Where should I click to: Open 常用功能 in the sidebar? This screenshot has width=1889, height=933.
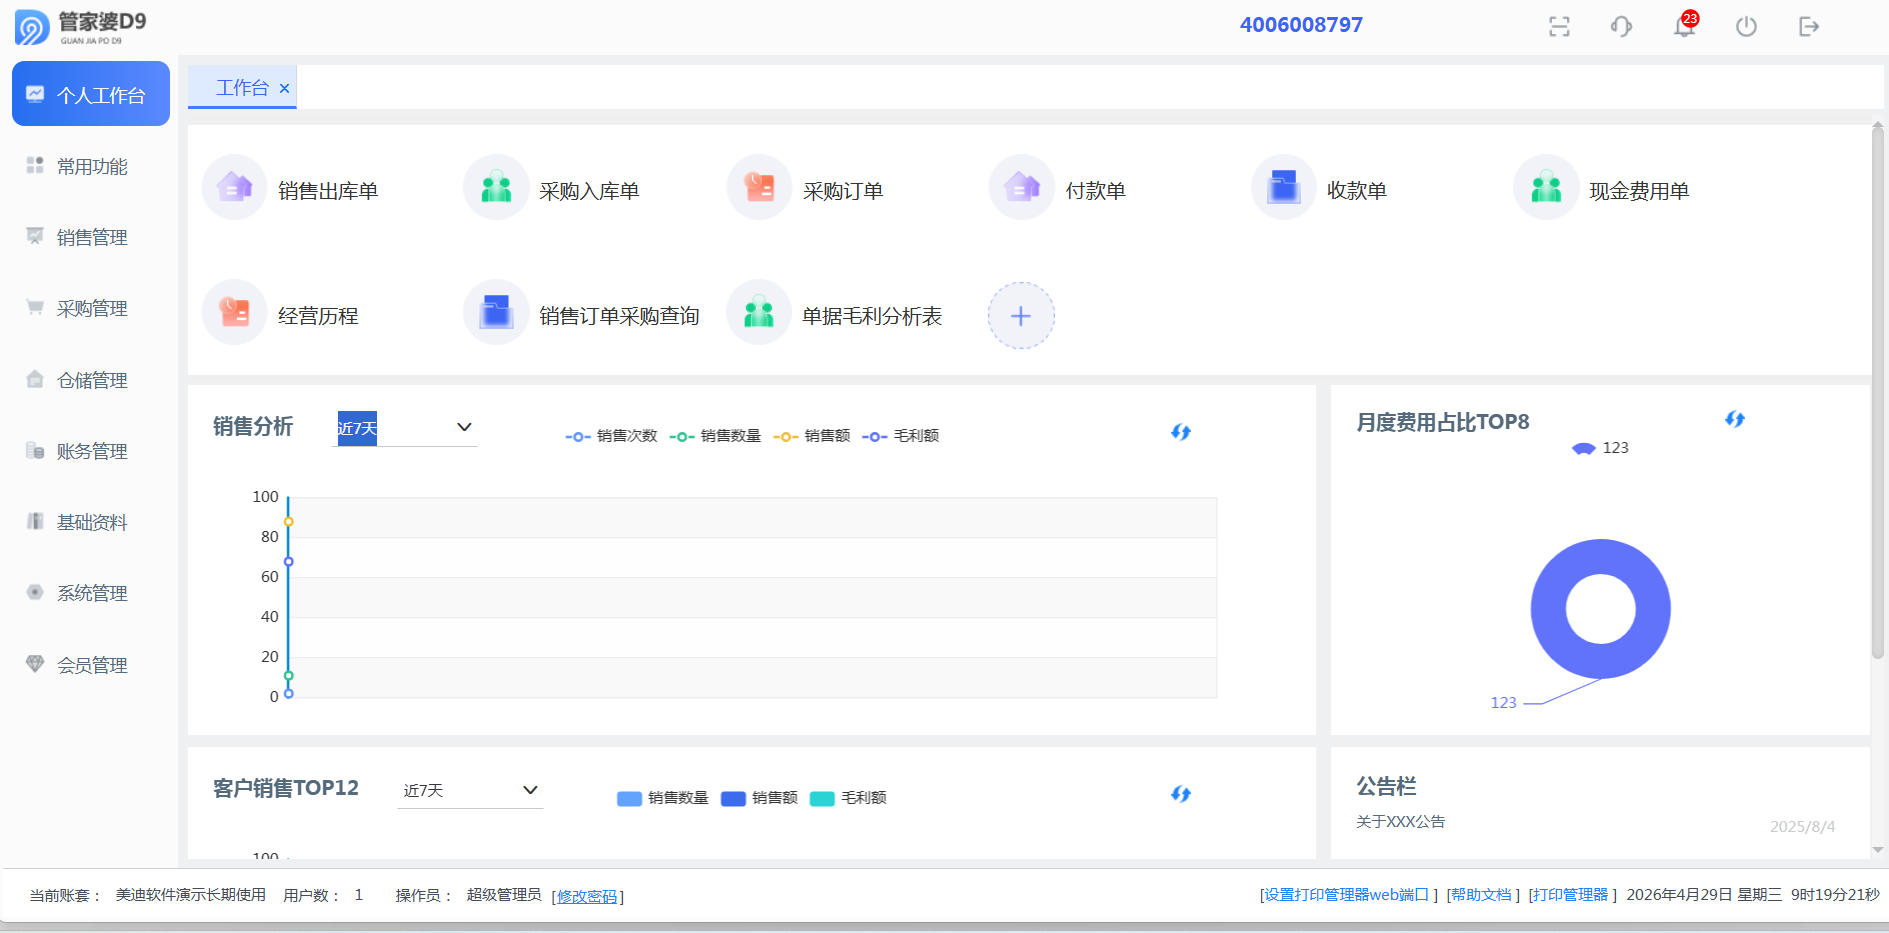(x=91, y=166)
